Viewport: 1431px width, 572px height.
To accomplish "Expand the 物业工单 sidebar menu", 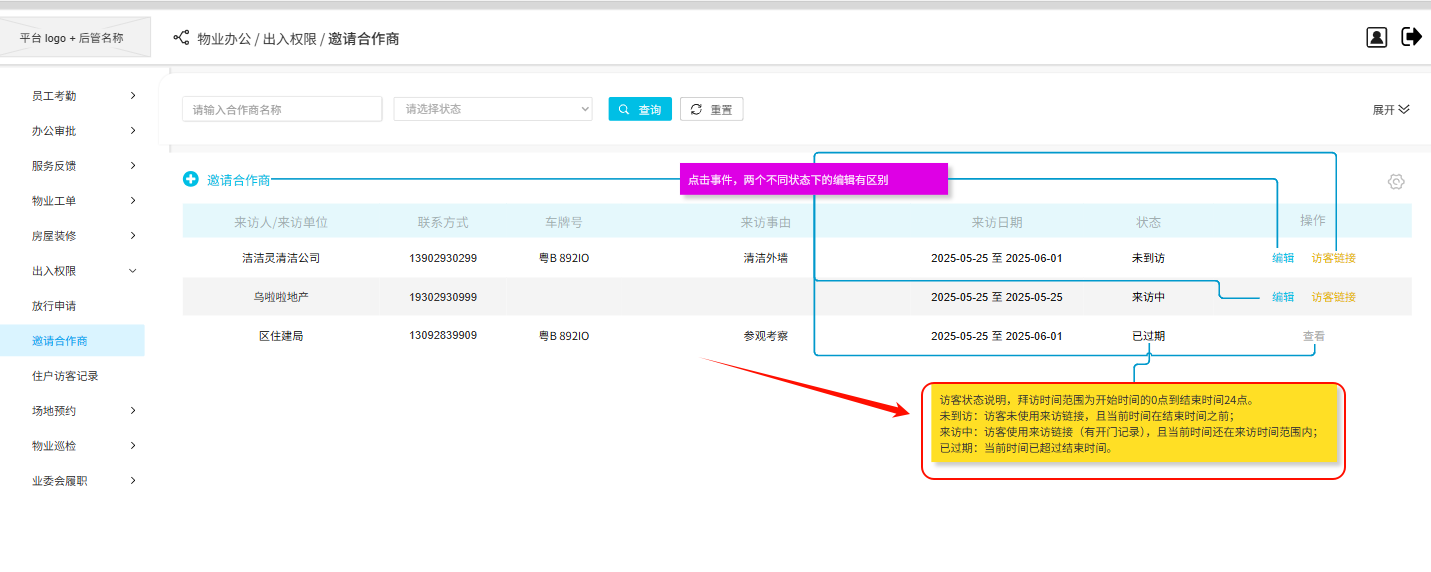I will pos(84,201).
